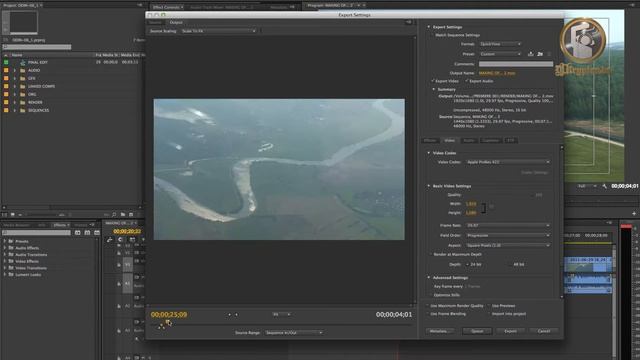The width and height of the screenshot is (640, 360).
Task: Click the lock icon on track V1
Action: point(119,265)
